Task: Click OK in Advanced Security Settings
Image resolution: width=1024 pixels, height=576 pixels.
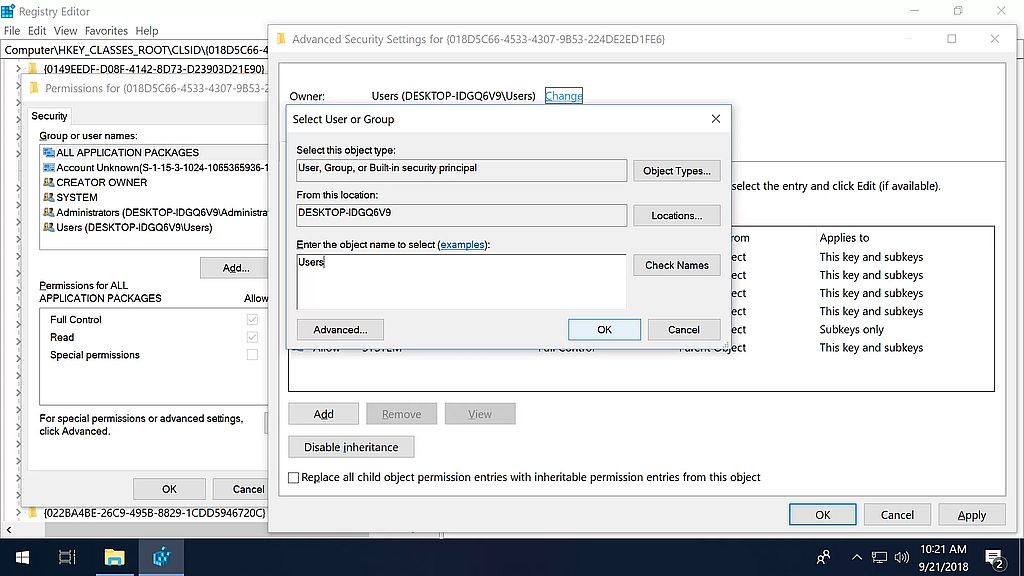Action: (823, 515)
